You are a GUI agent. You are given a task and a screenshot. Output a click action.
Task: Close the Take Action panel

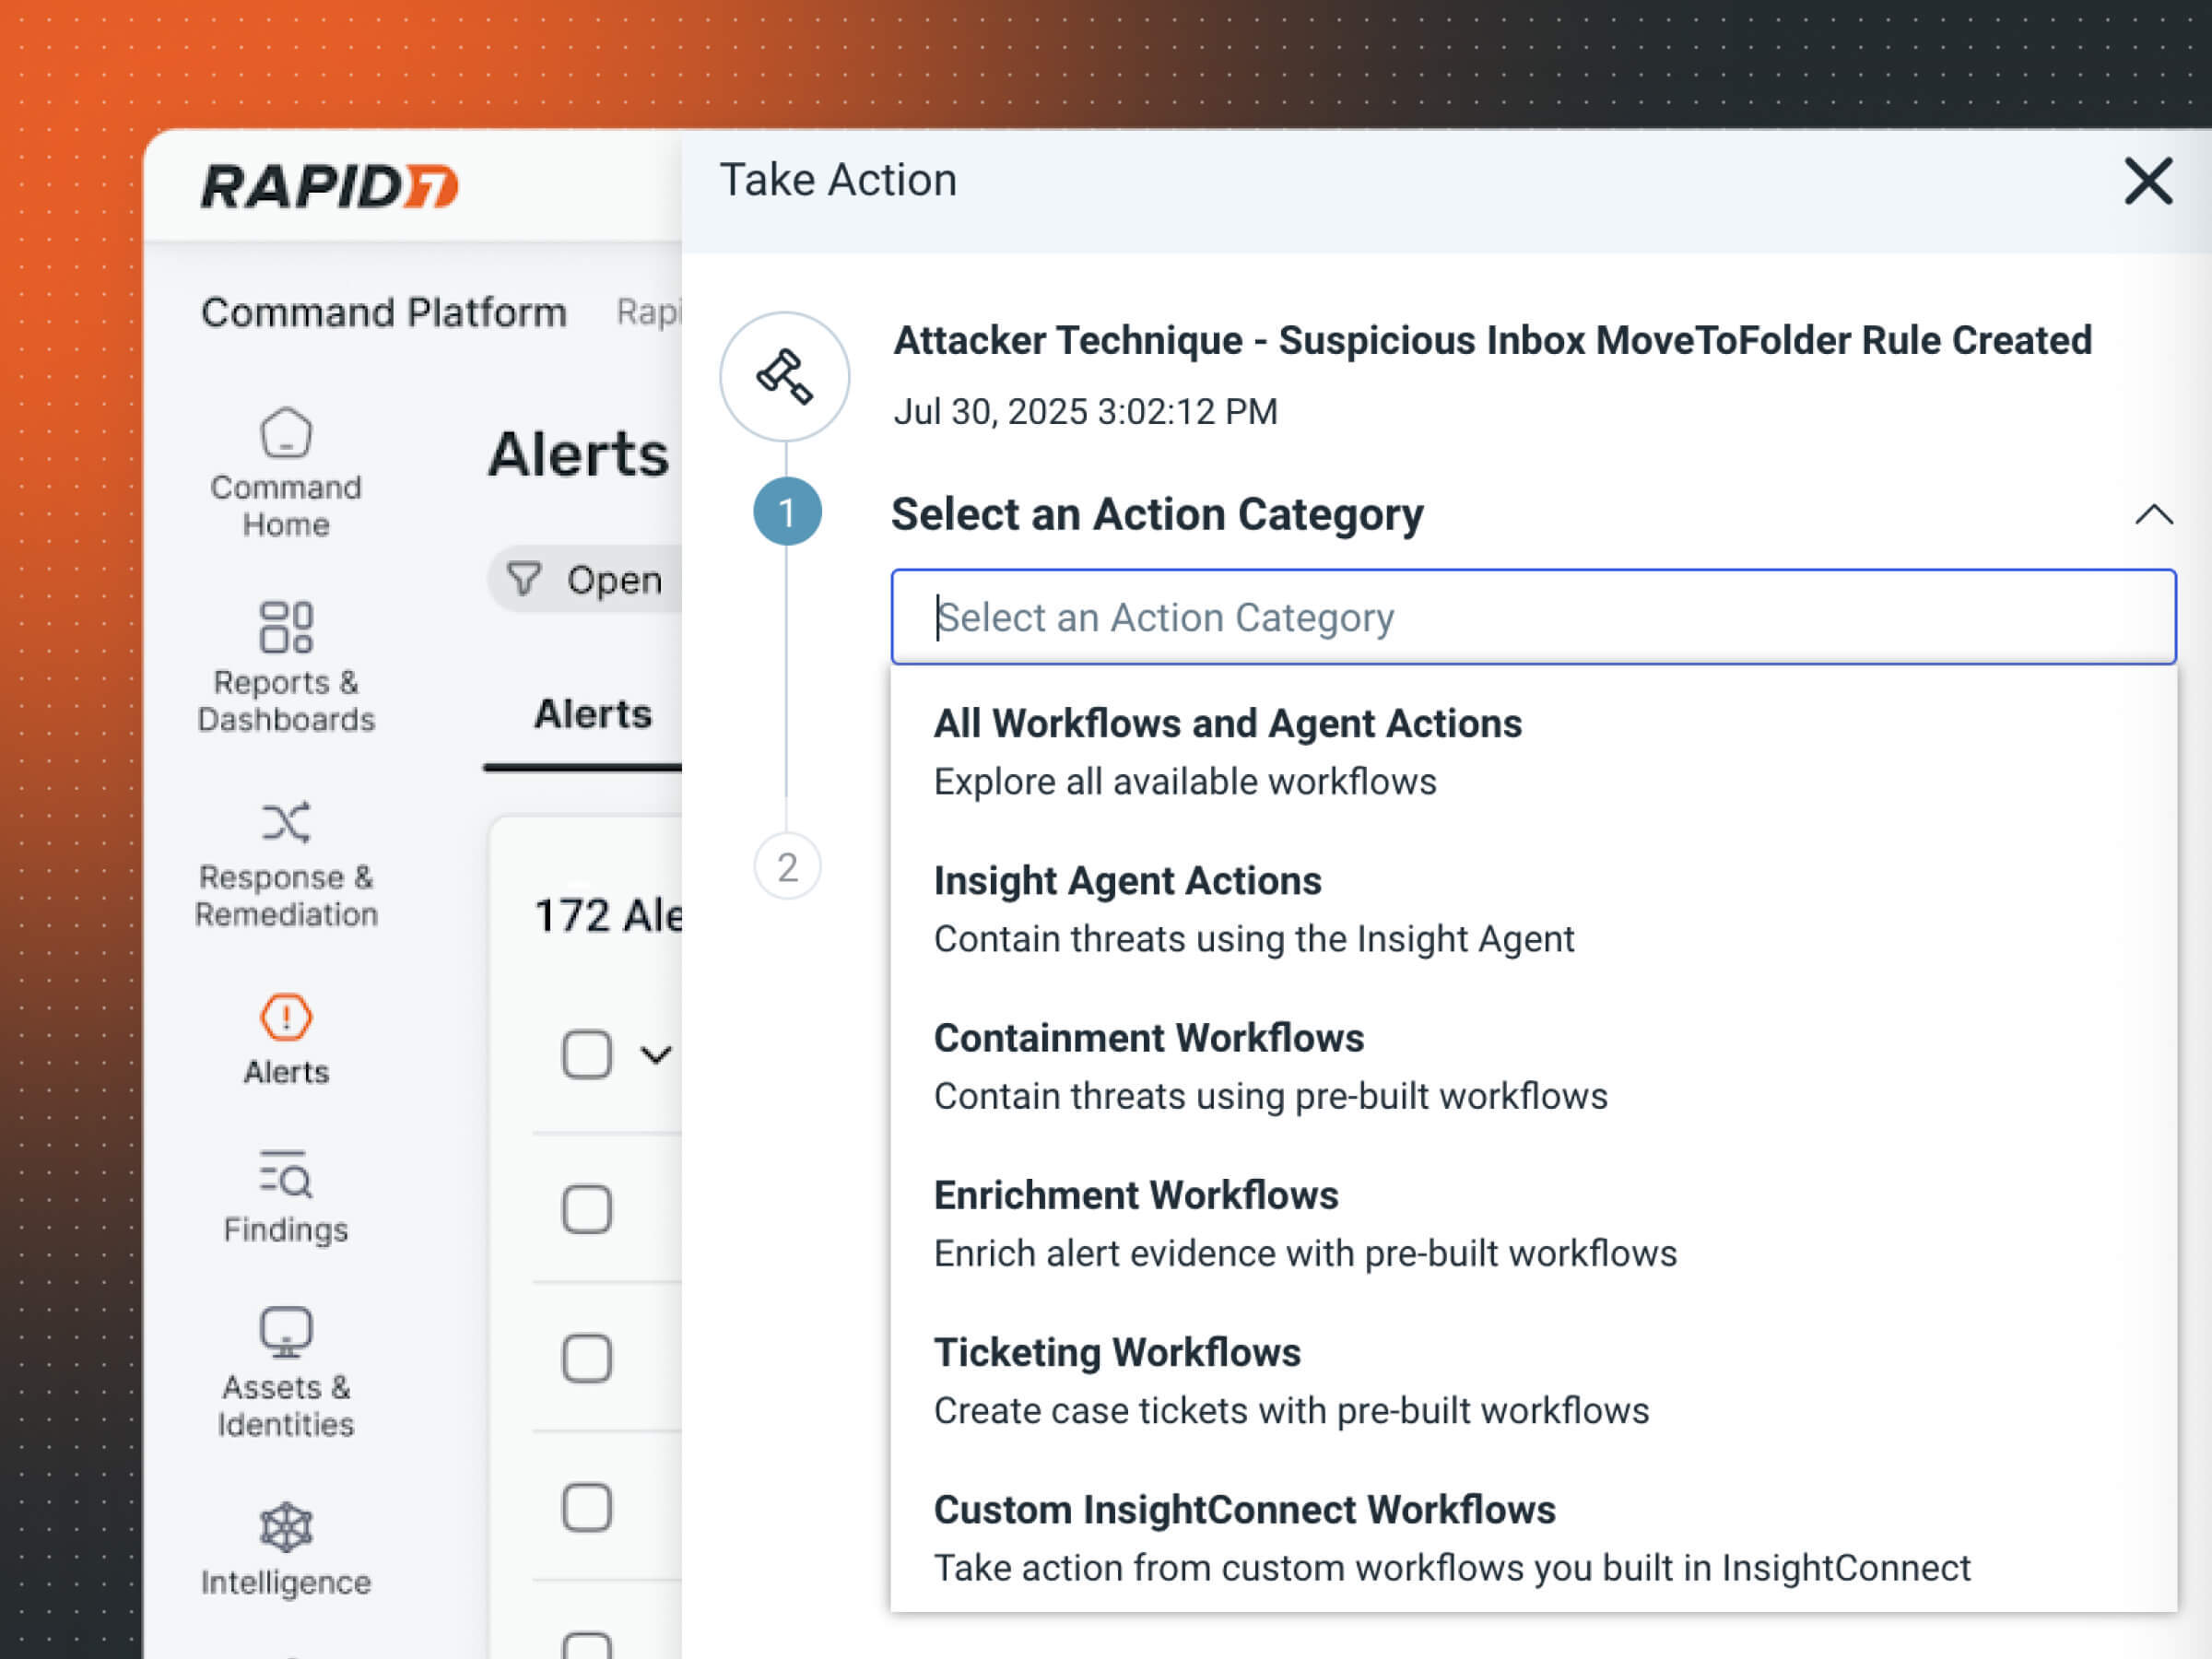pos(2148,182)
